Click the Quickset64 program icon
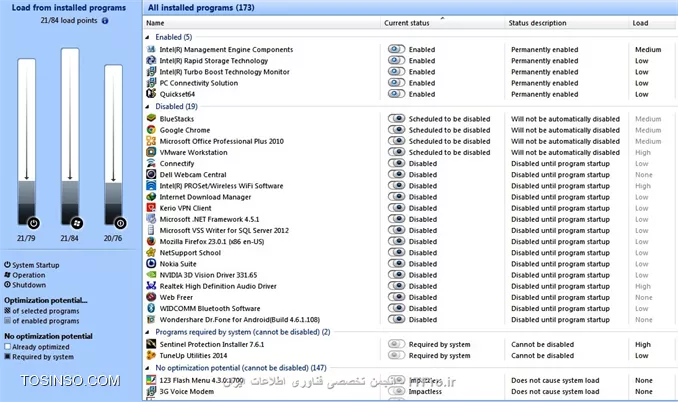Viewport: 678px width, 402px height. coord(151,94)
